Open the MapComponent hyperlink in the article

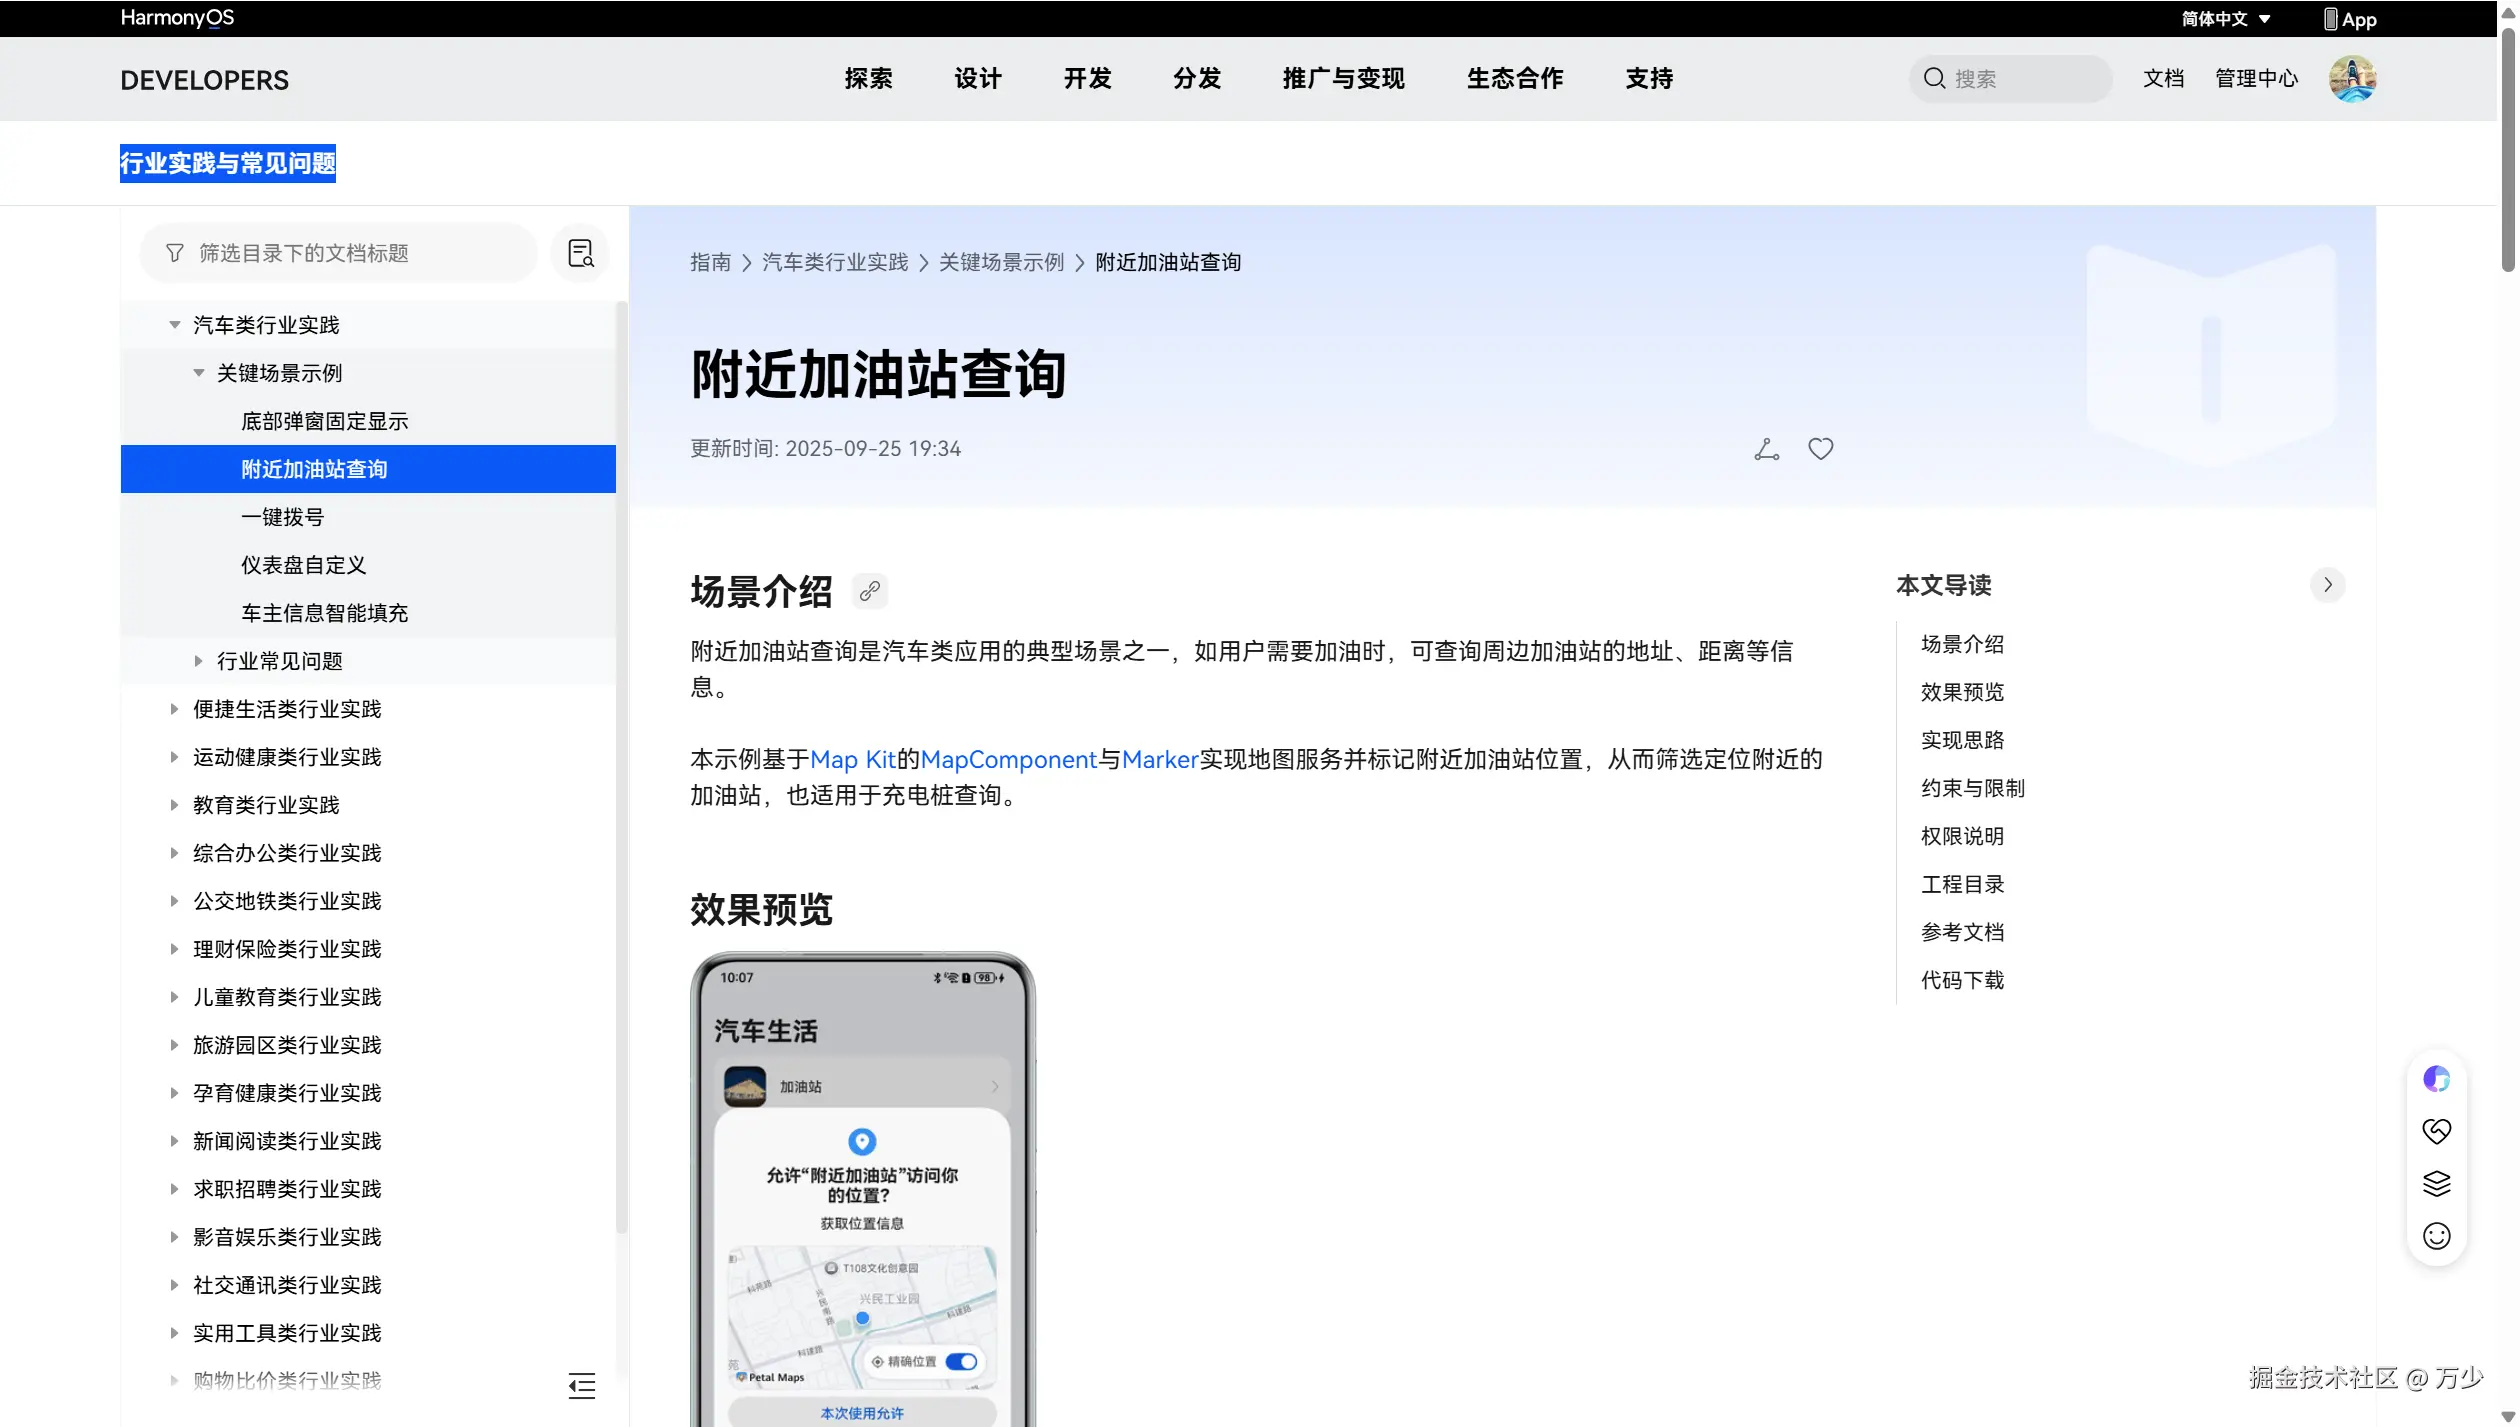[x=1008, y=759]
